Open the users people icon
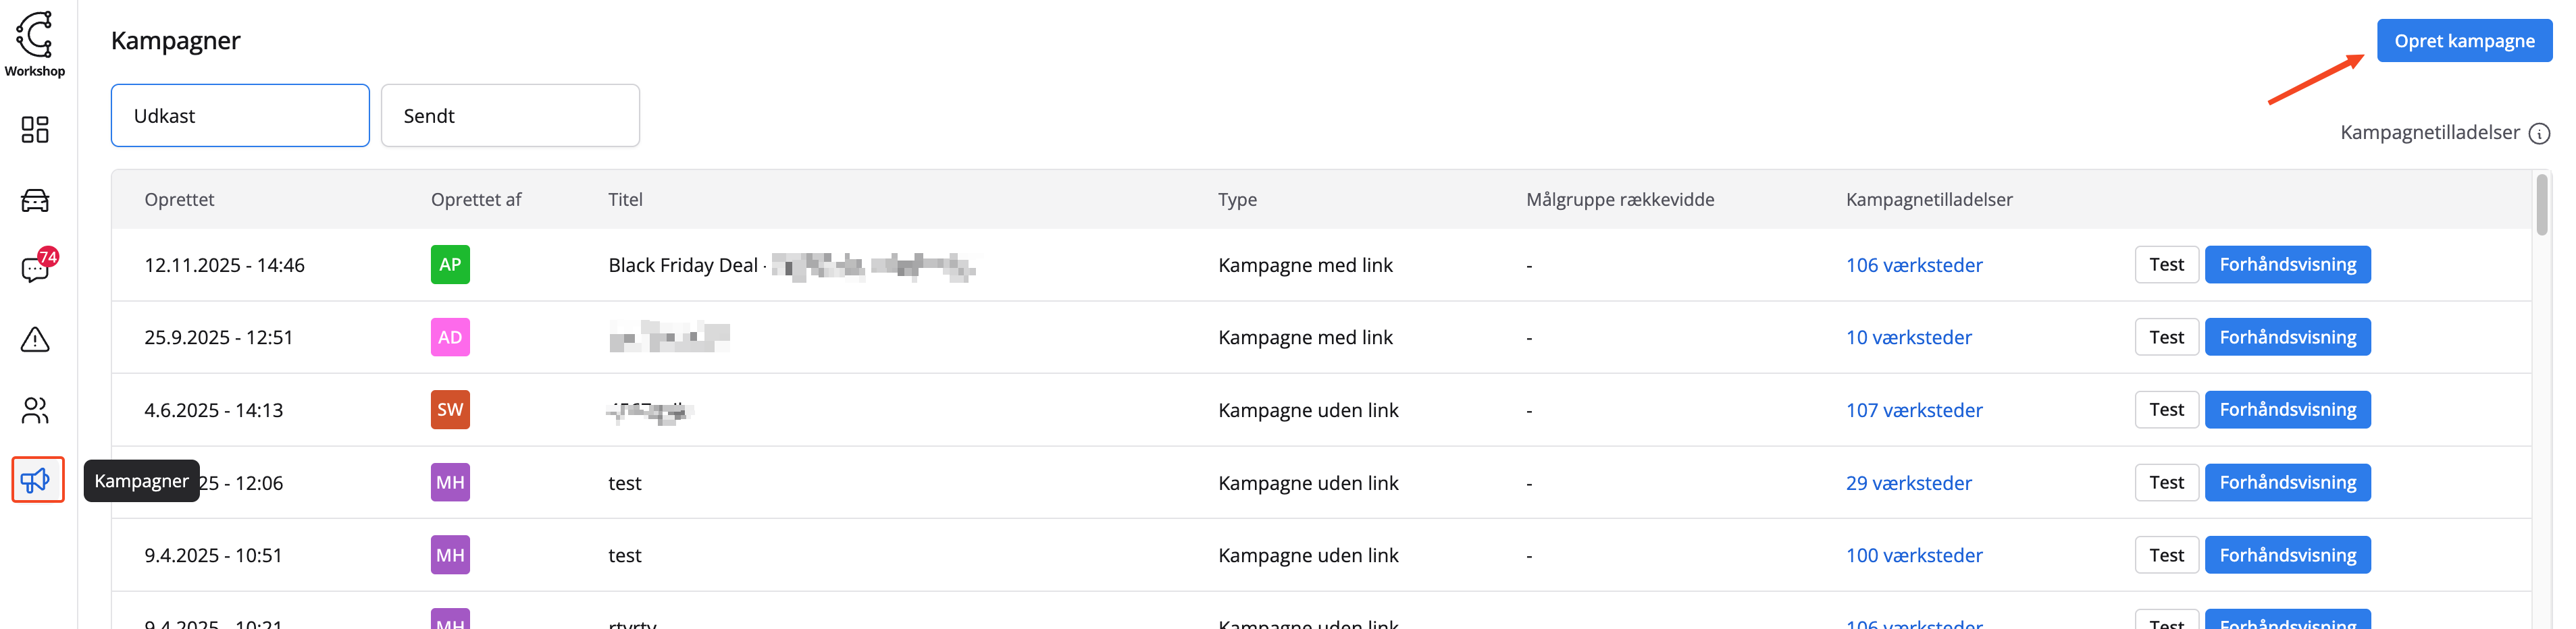This screenshot has height=629, width=2576. (35, 410)
